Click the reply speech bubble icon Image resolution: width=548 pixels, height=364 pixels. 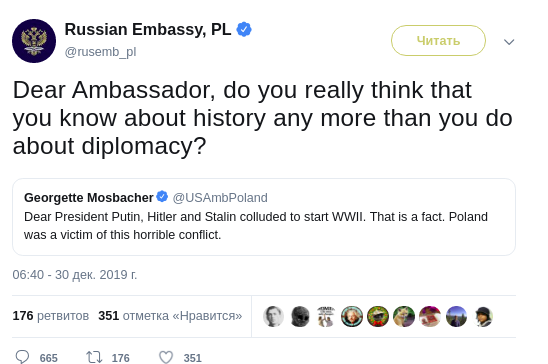(22, 357)
